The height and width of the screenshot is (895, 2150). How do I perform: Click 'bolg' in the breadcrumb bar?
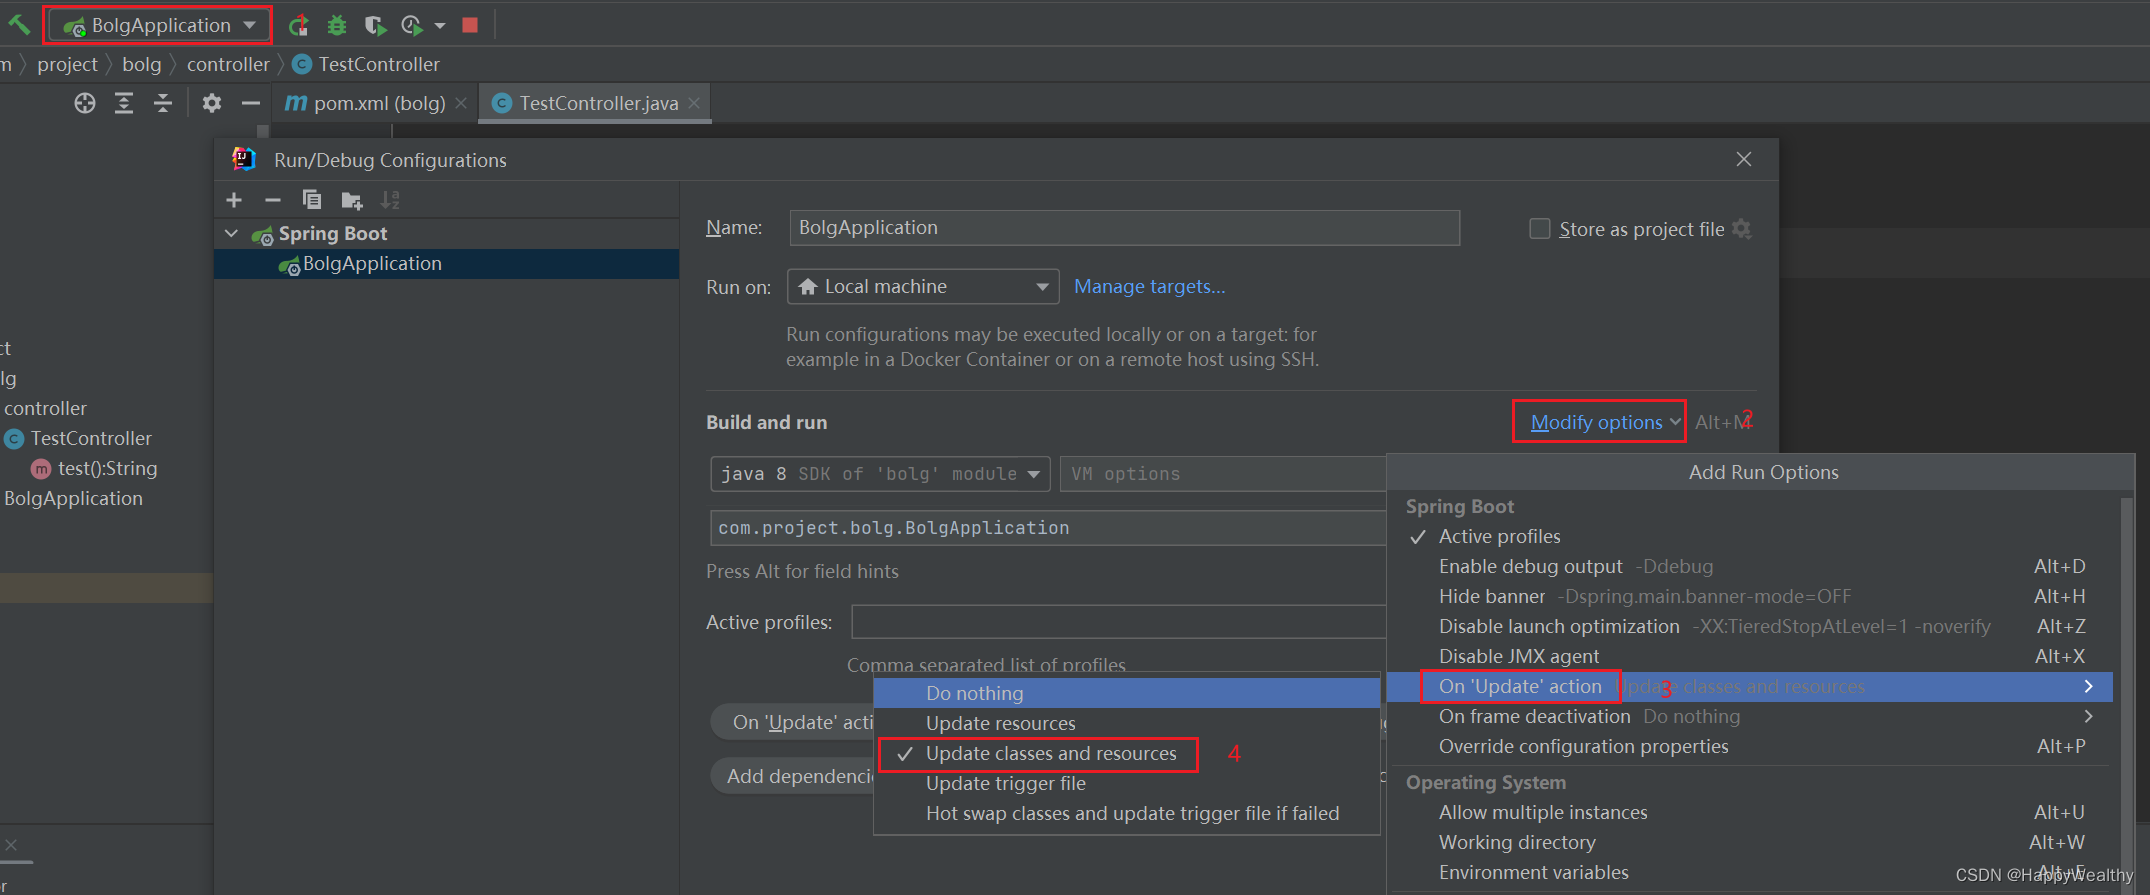tap(141, 64)
